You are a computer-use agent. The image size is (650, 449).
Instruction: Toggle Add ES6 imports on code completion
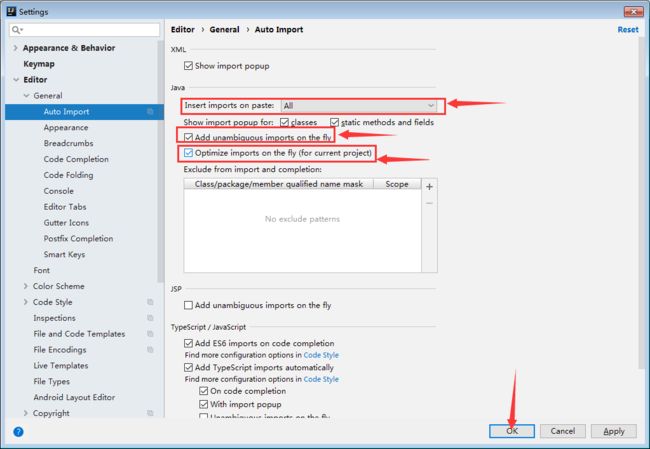click(188, 343)
